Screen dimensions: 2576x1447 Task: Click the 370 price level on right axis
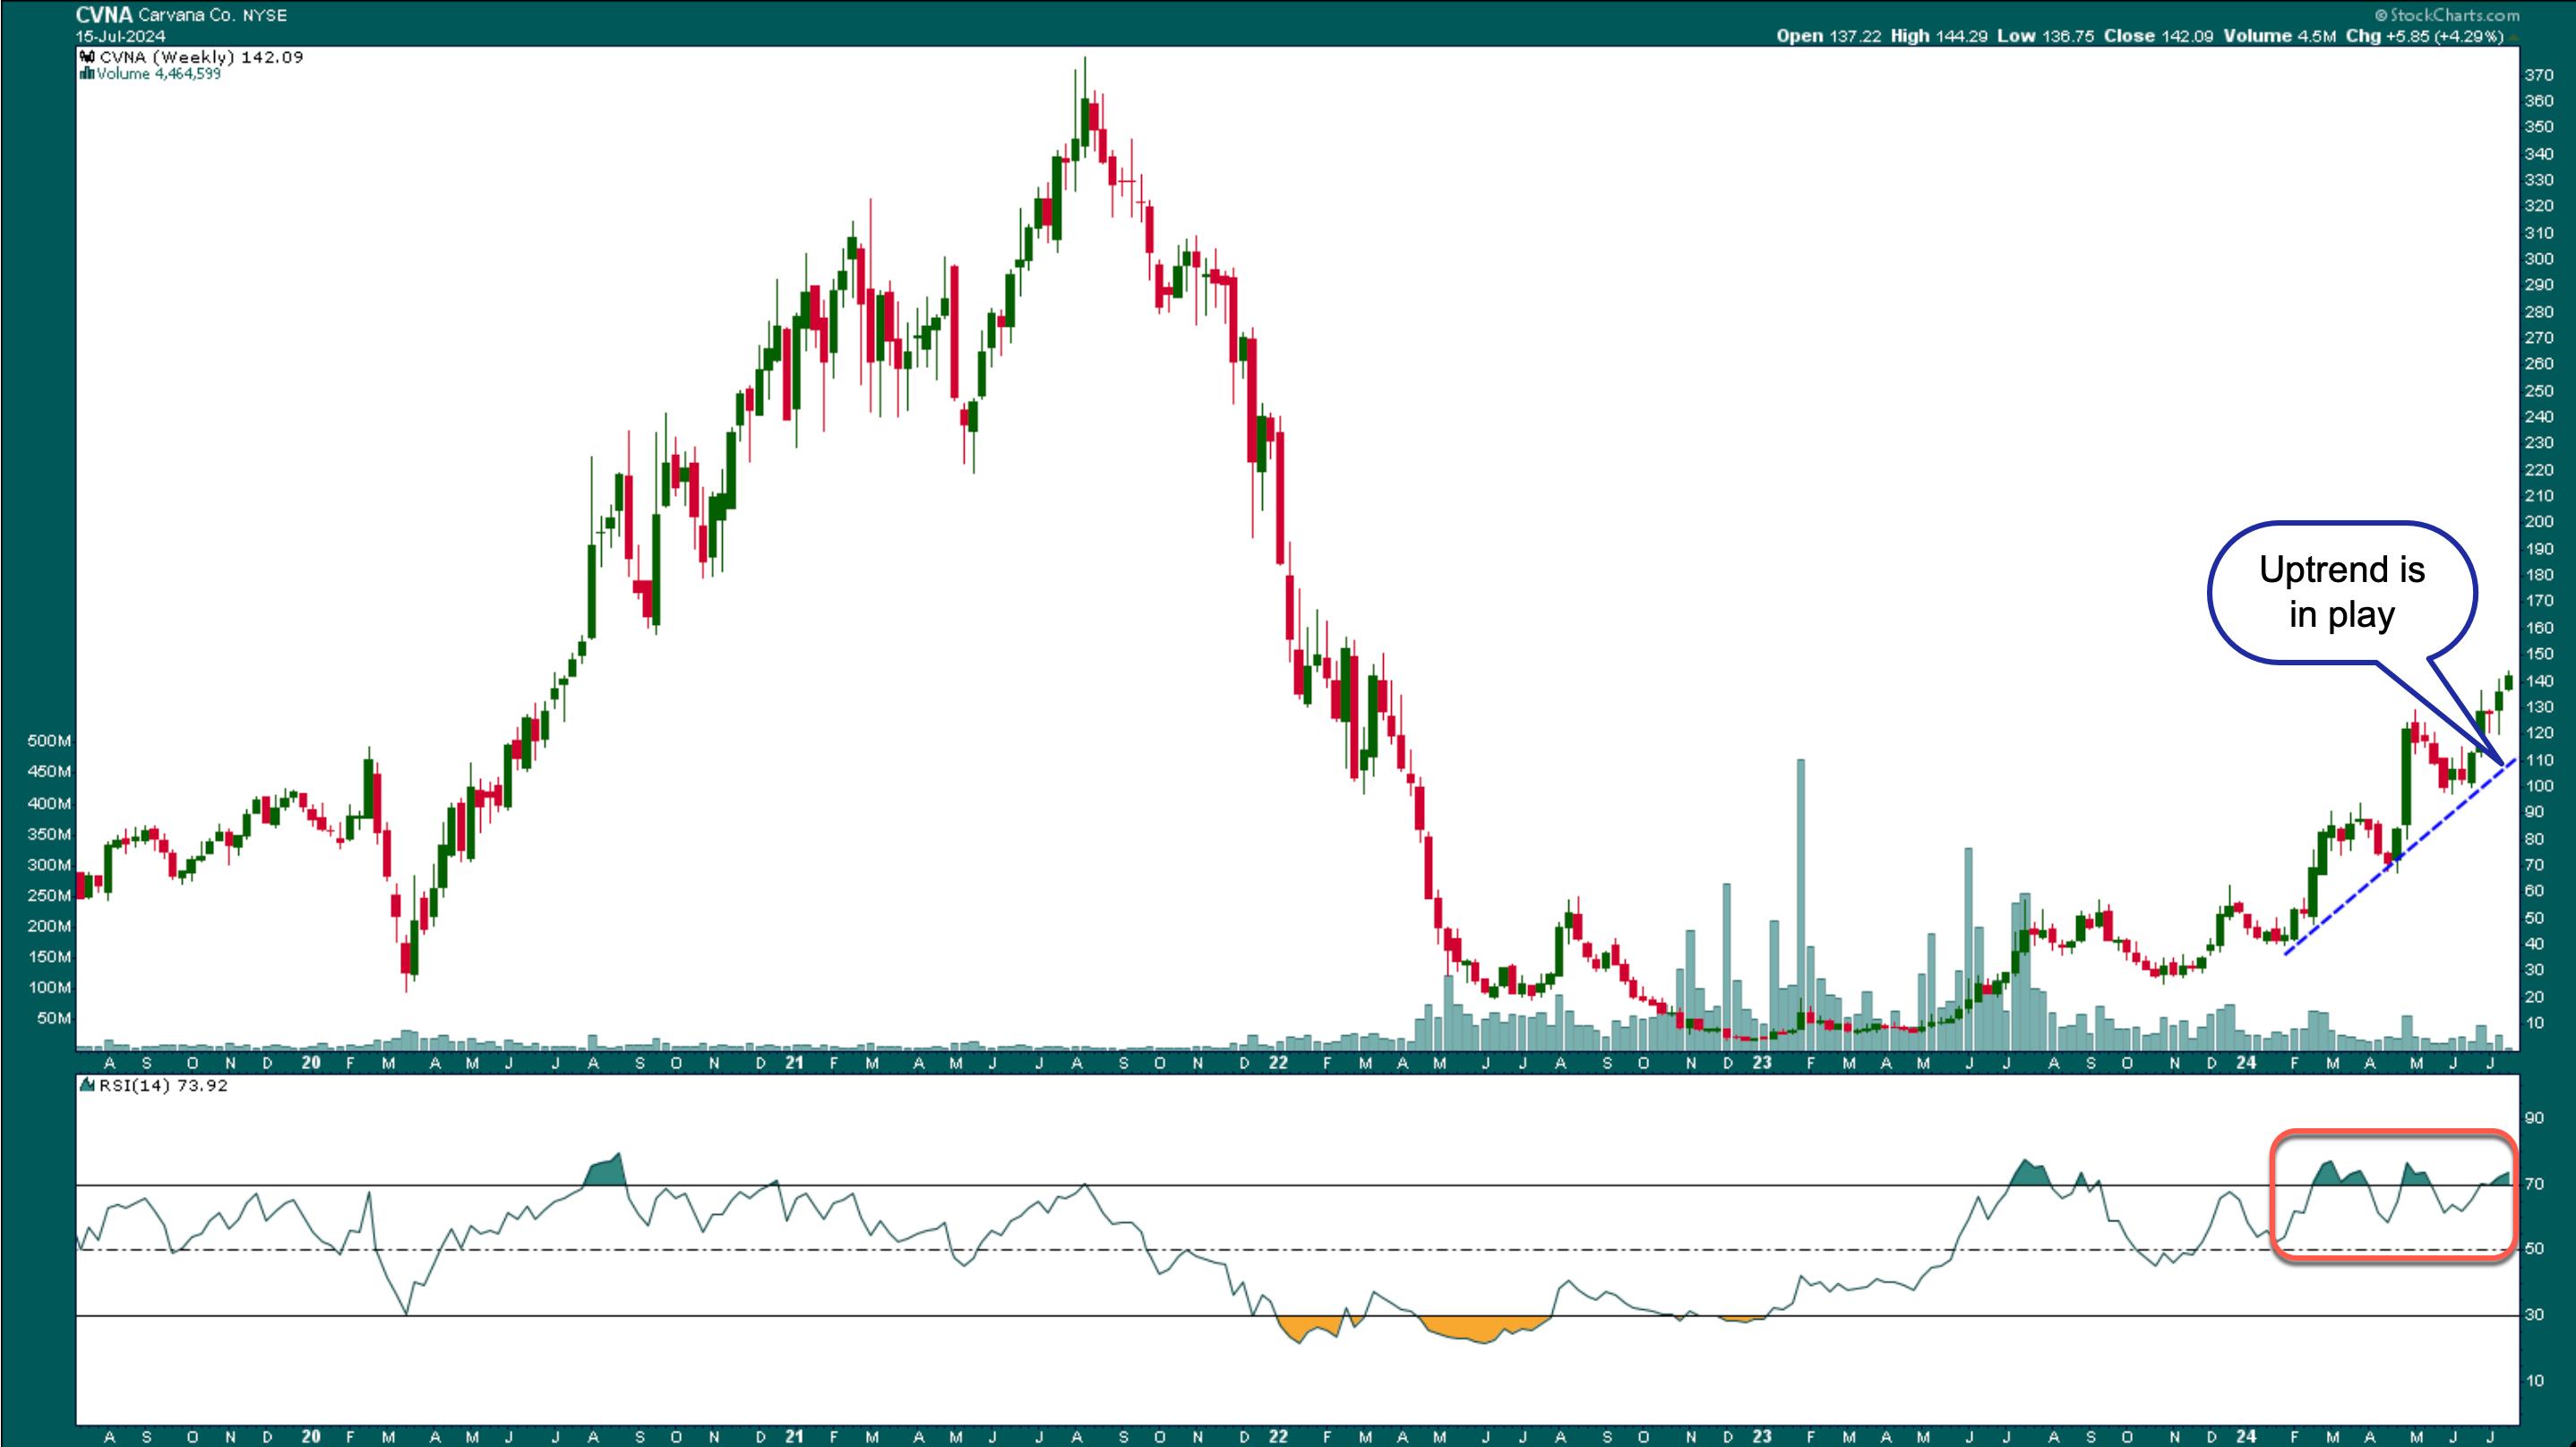click(x=2538, y=75)
